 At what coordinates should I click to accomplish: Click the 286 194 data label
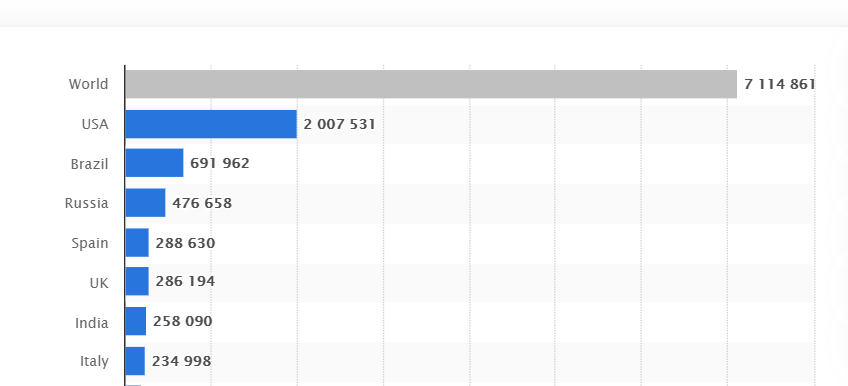tap(185, 281)
